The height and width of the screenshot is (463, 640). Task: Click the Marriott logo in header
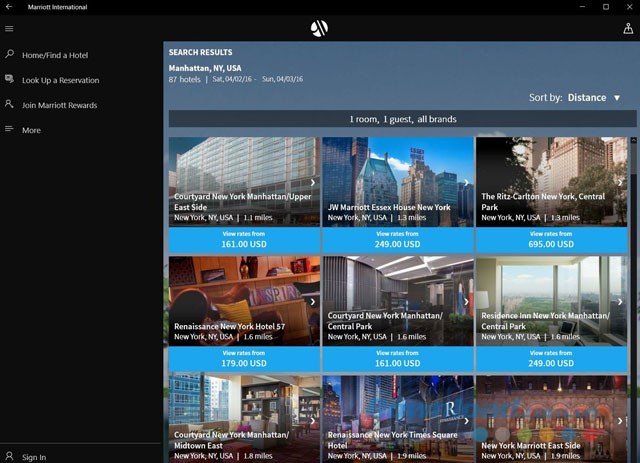coord(319,28)
